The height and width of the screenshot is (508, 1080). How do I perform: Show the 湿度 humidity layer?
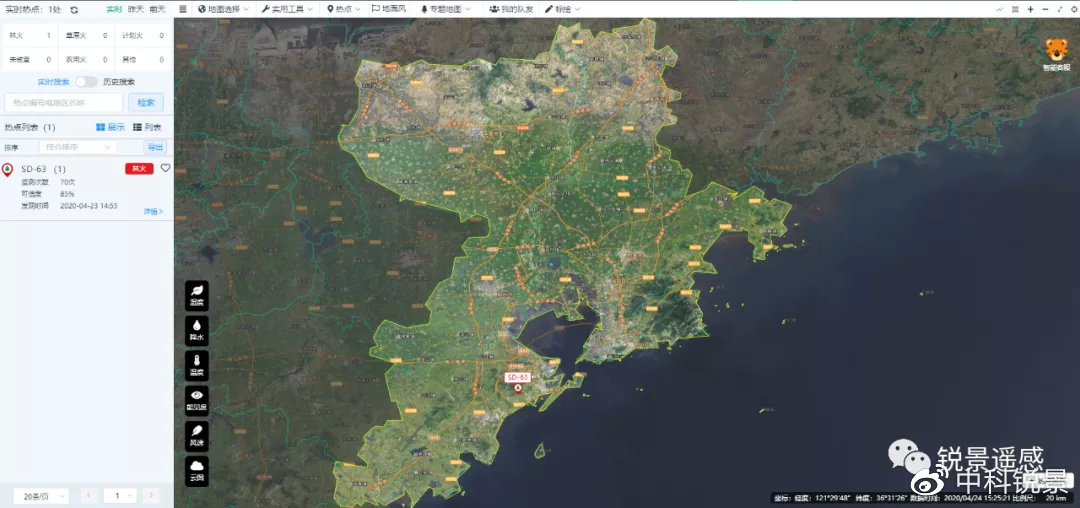click(197, 294)
